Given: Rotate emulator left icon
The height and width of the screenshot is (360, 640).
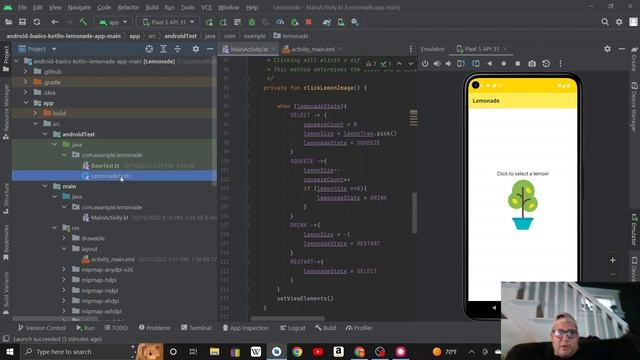Looking at the screenshot, I should [461, 64].
